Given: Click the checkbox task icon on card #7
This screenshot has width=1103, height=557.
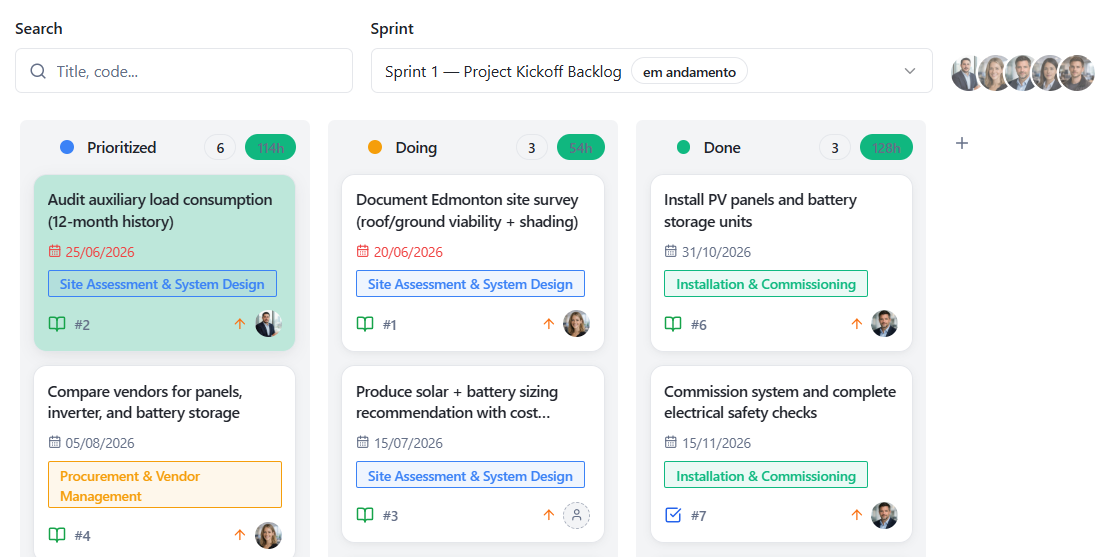Looking at the screenshot, I should pos(672,516).
